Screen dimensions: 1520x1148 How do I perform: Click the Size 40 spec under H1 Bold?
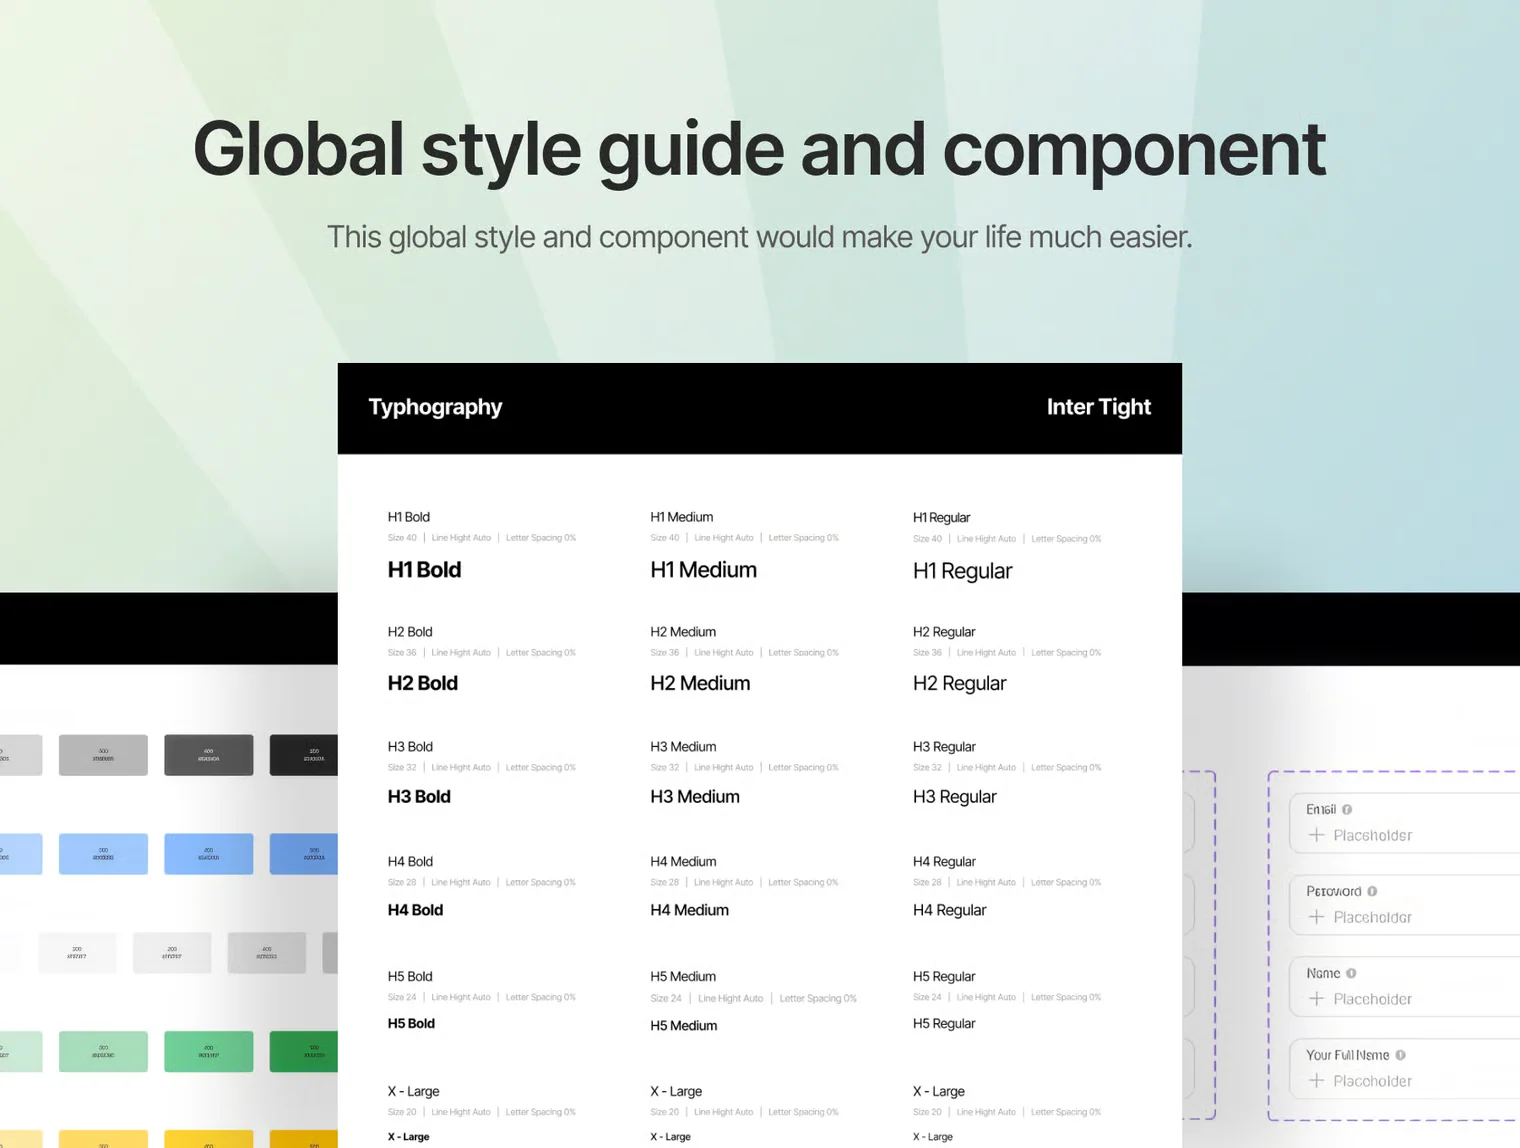pyautogui.click(x=402, y=538)
